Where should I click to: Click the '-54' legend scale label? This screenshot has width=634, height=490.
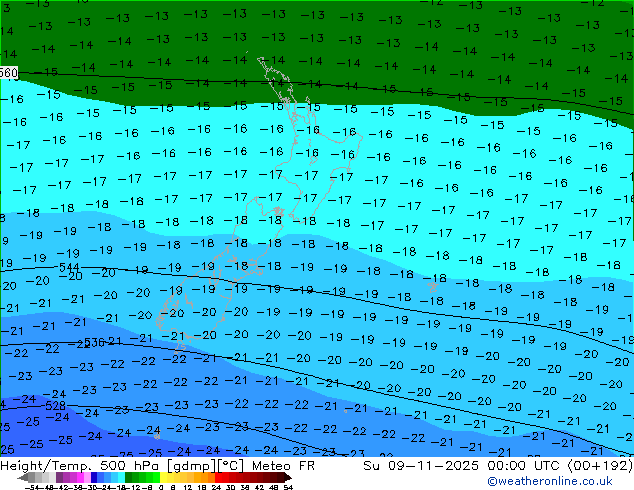pyautogui.click(x=32, y=487)
